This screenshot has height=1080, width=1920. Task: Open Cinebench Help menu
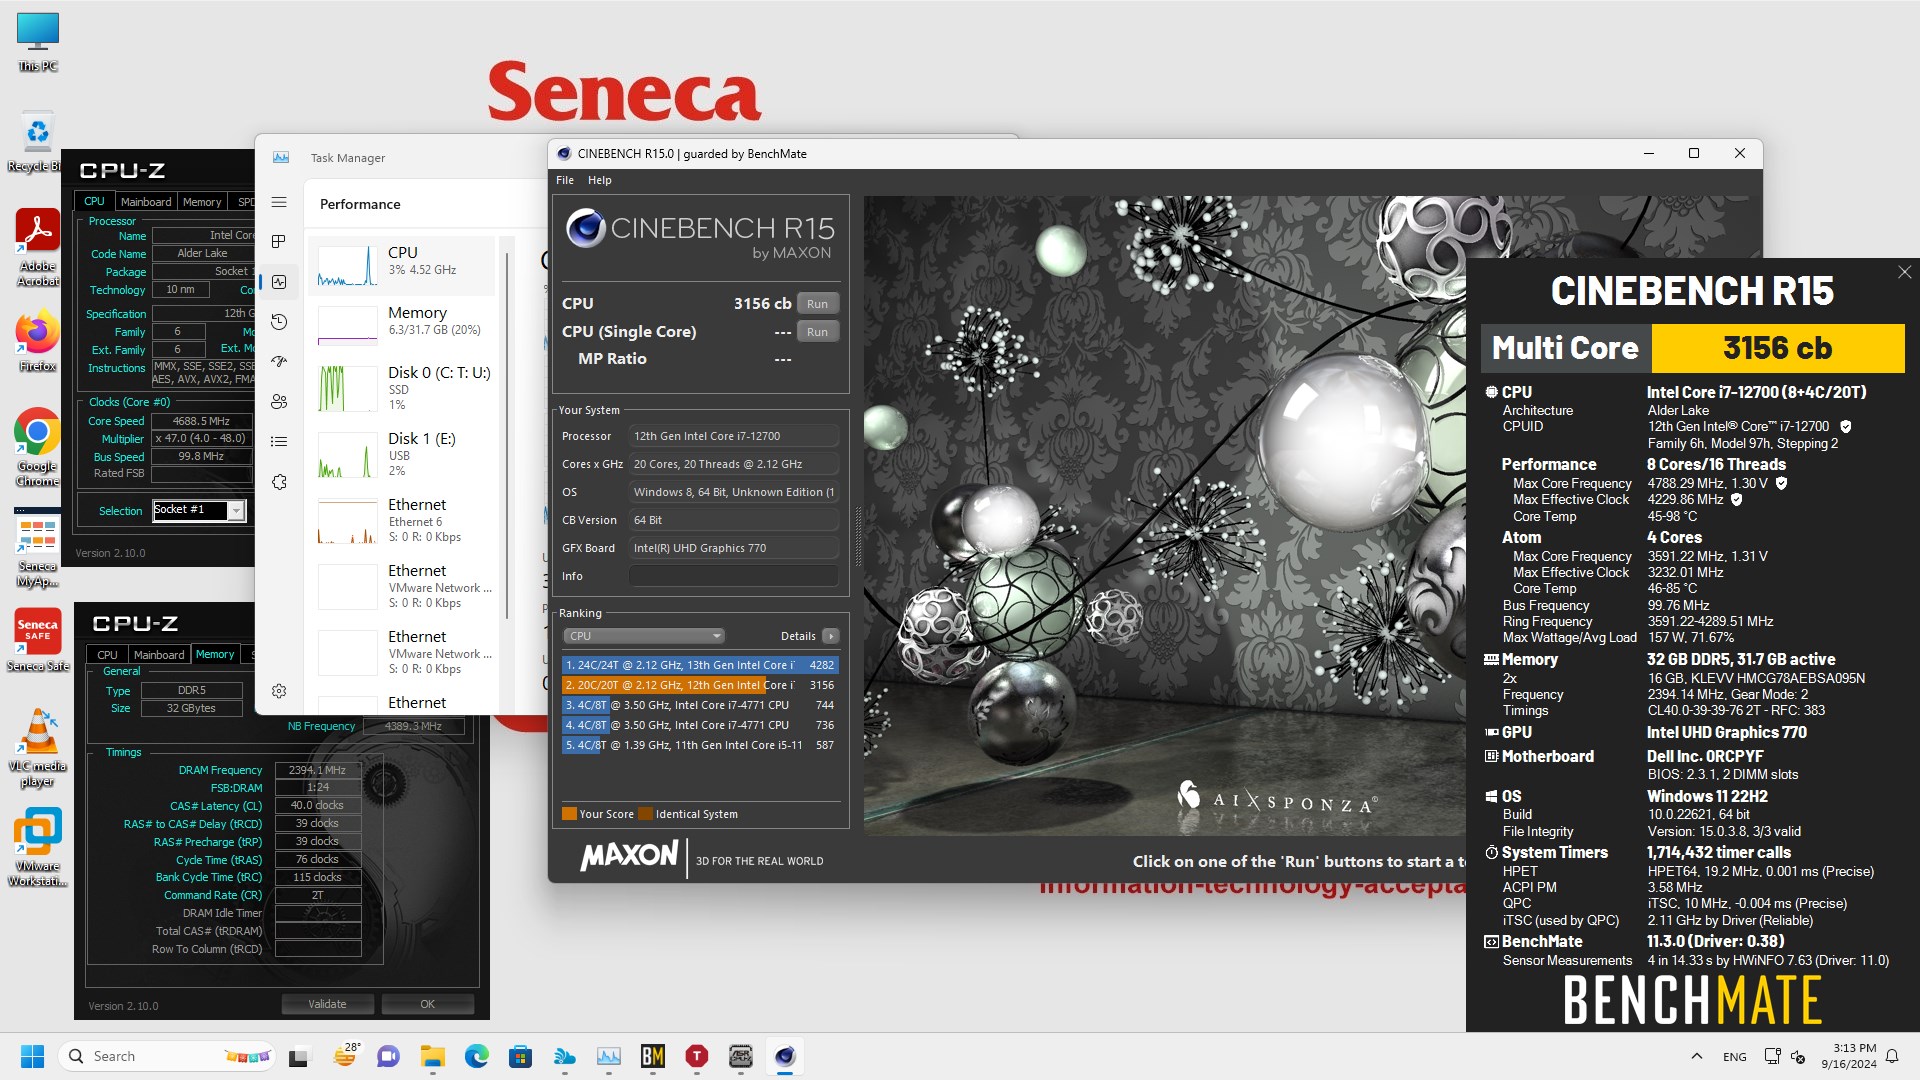tap(600, 180)
